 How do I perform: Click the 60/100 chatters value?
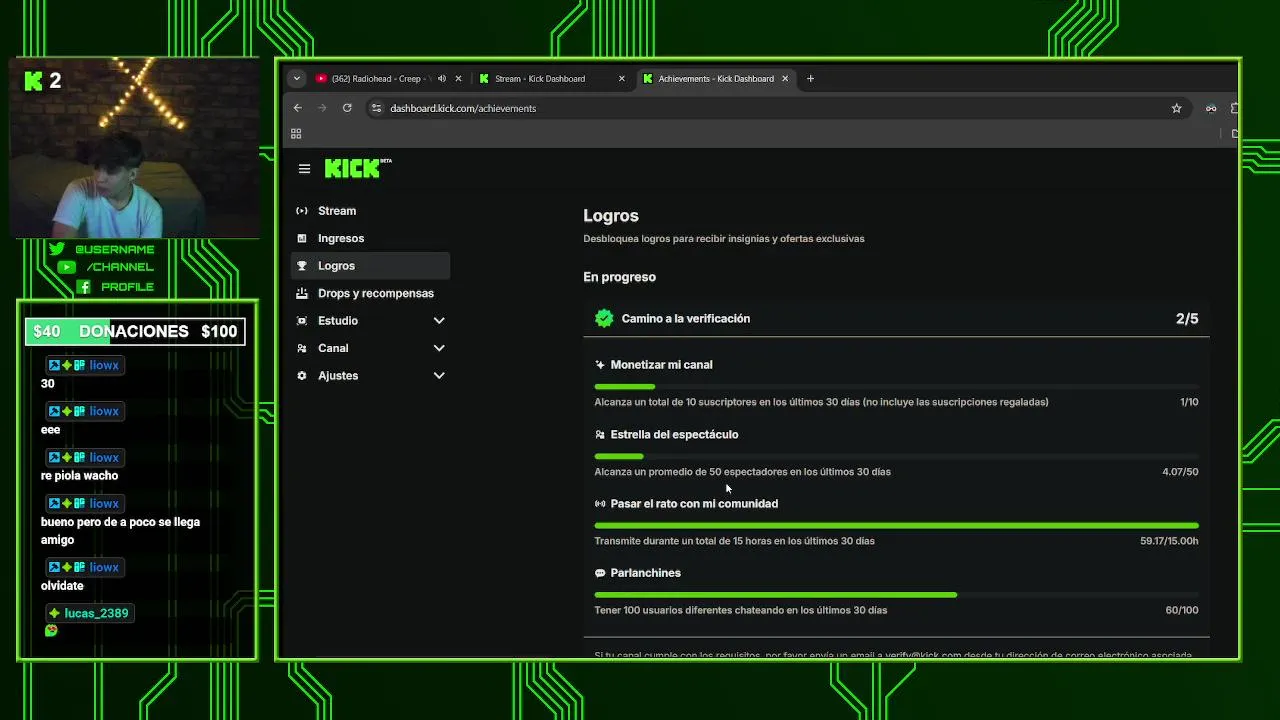(1182, 610)
